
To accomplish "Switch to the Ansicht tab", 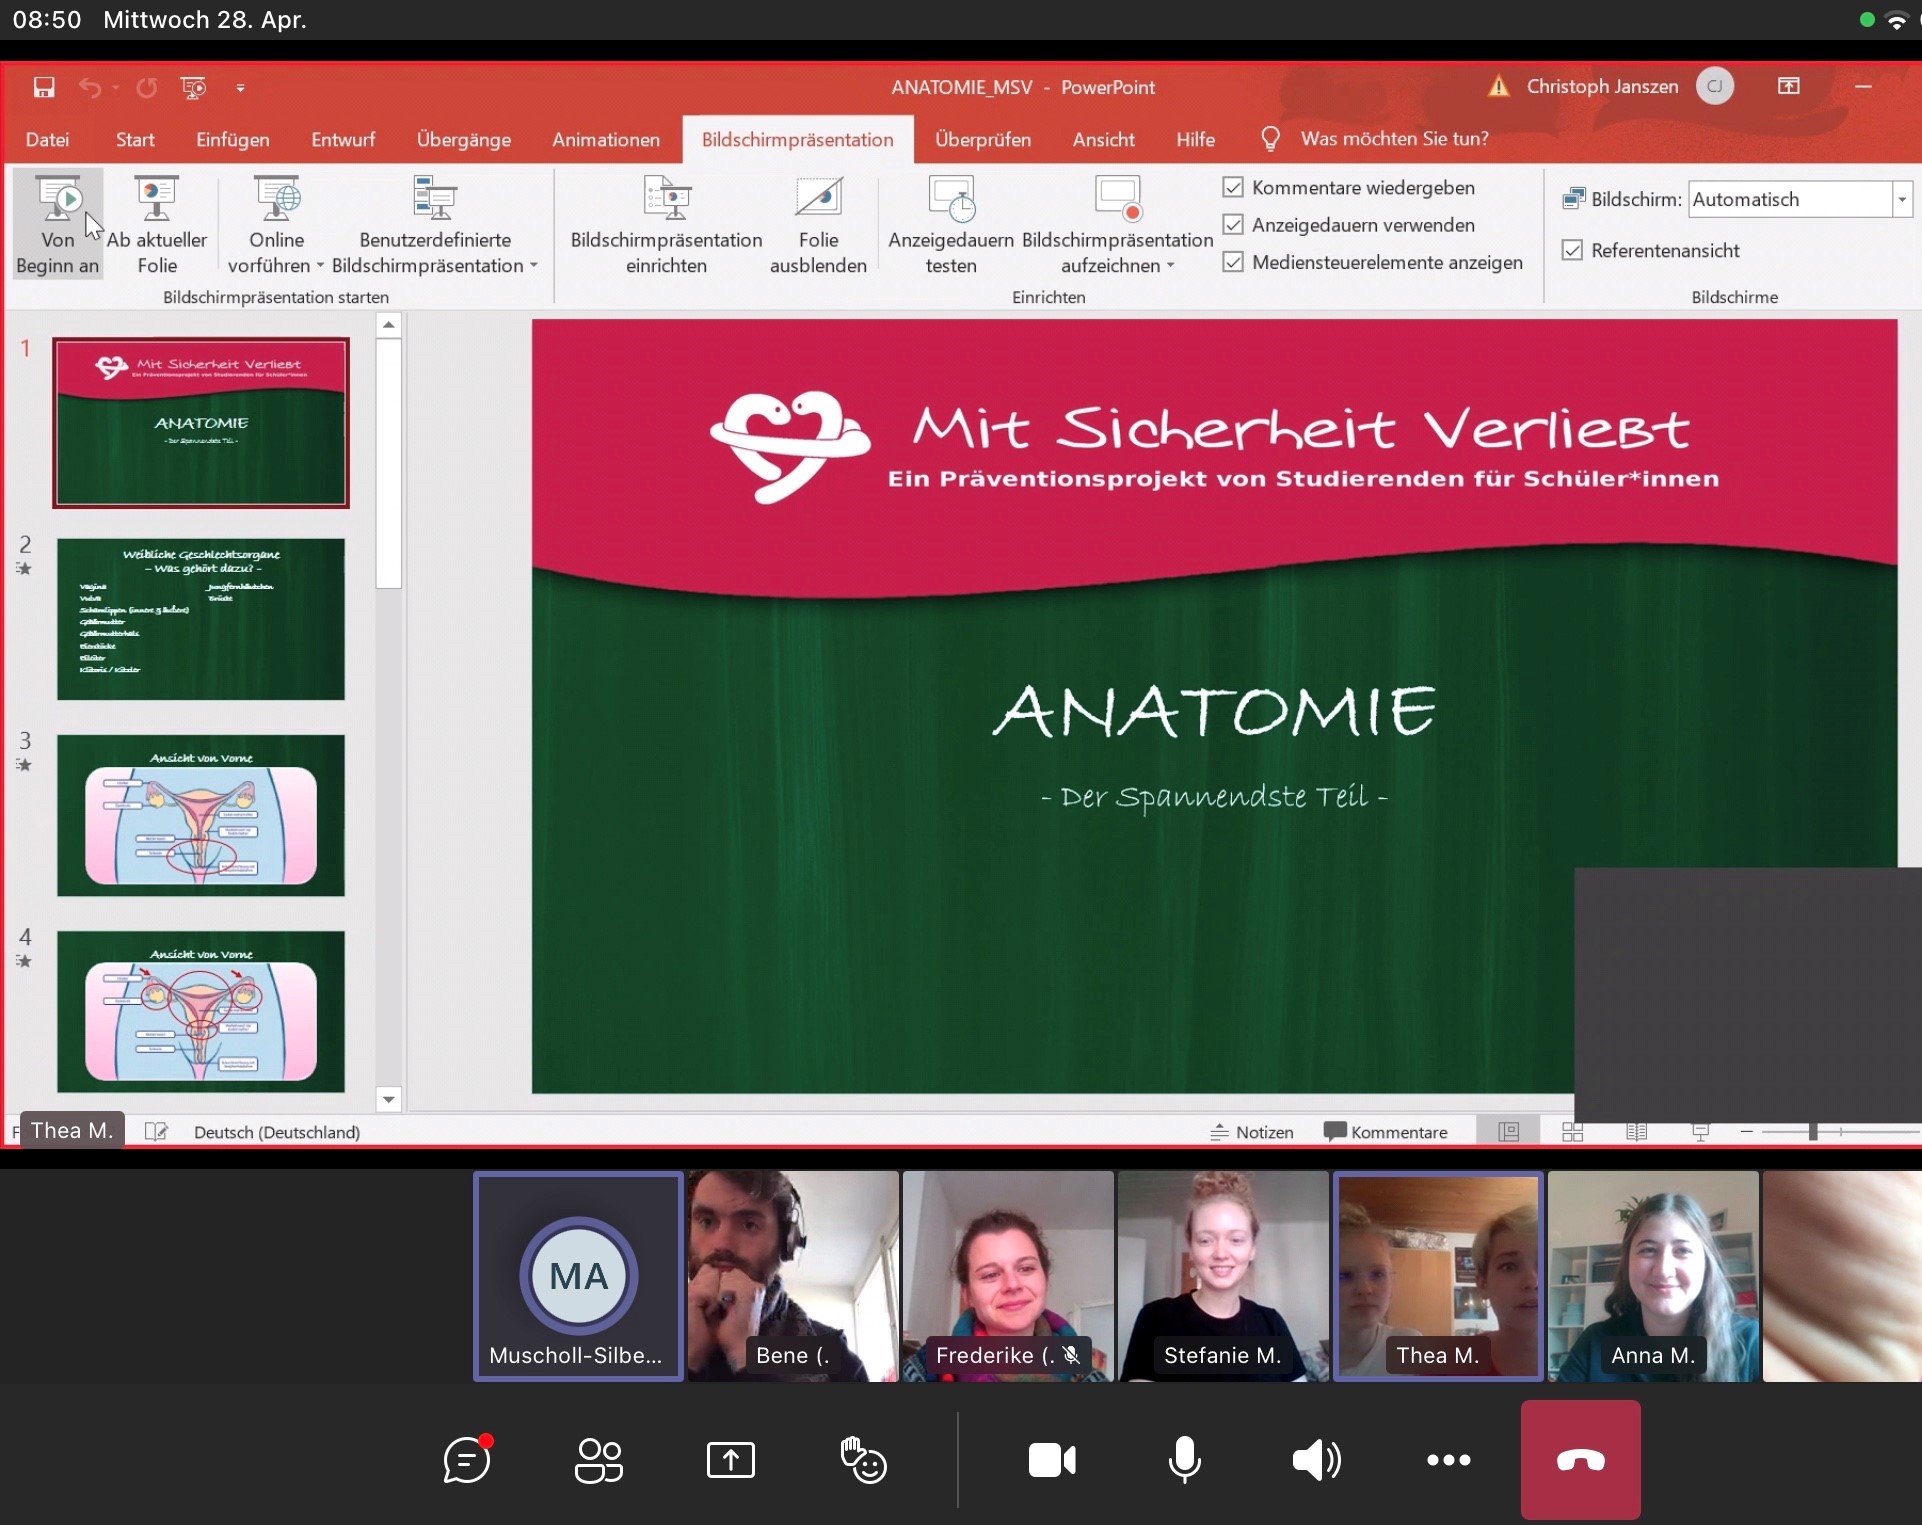I will (x=1104, y=139).
